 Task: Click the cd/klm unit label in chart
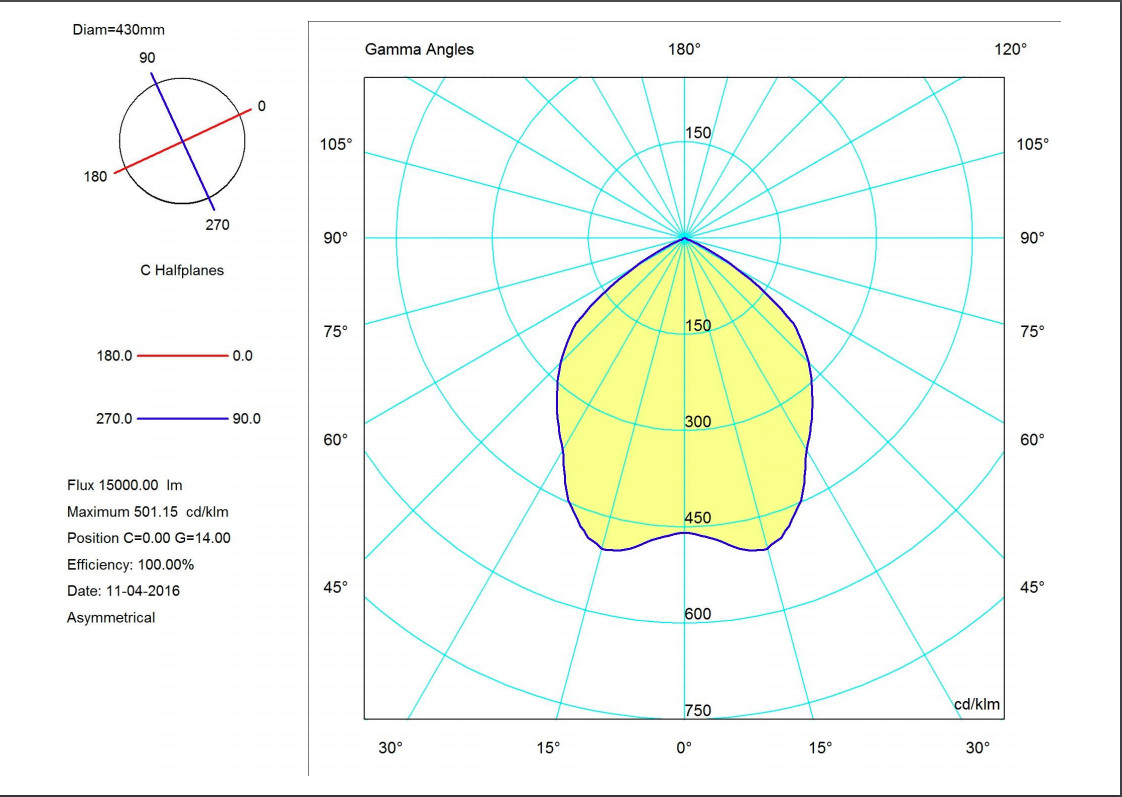coord(976,705)
